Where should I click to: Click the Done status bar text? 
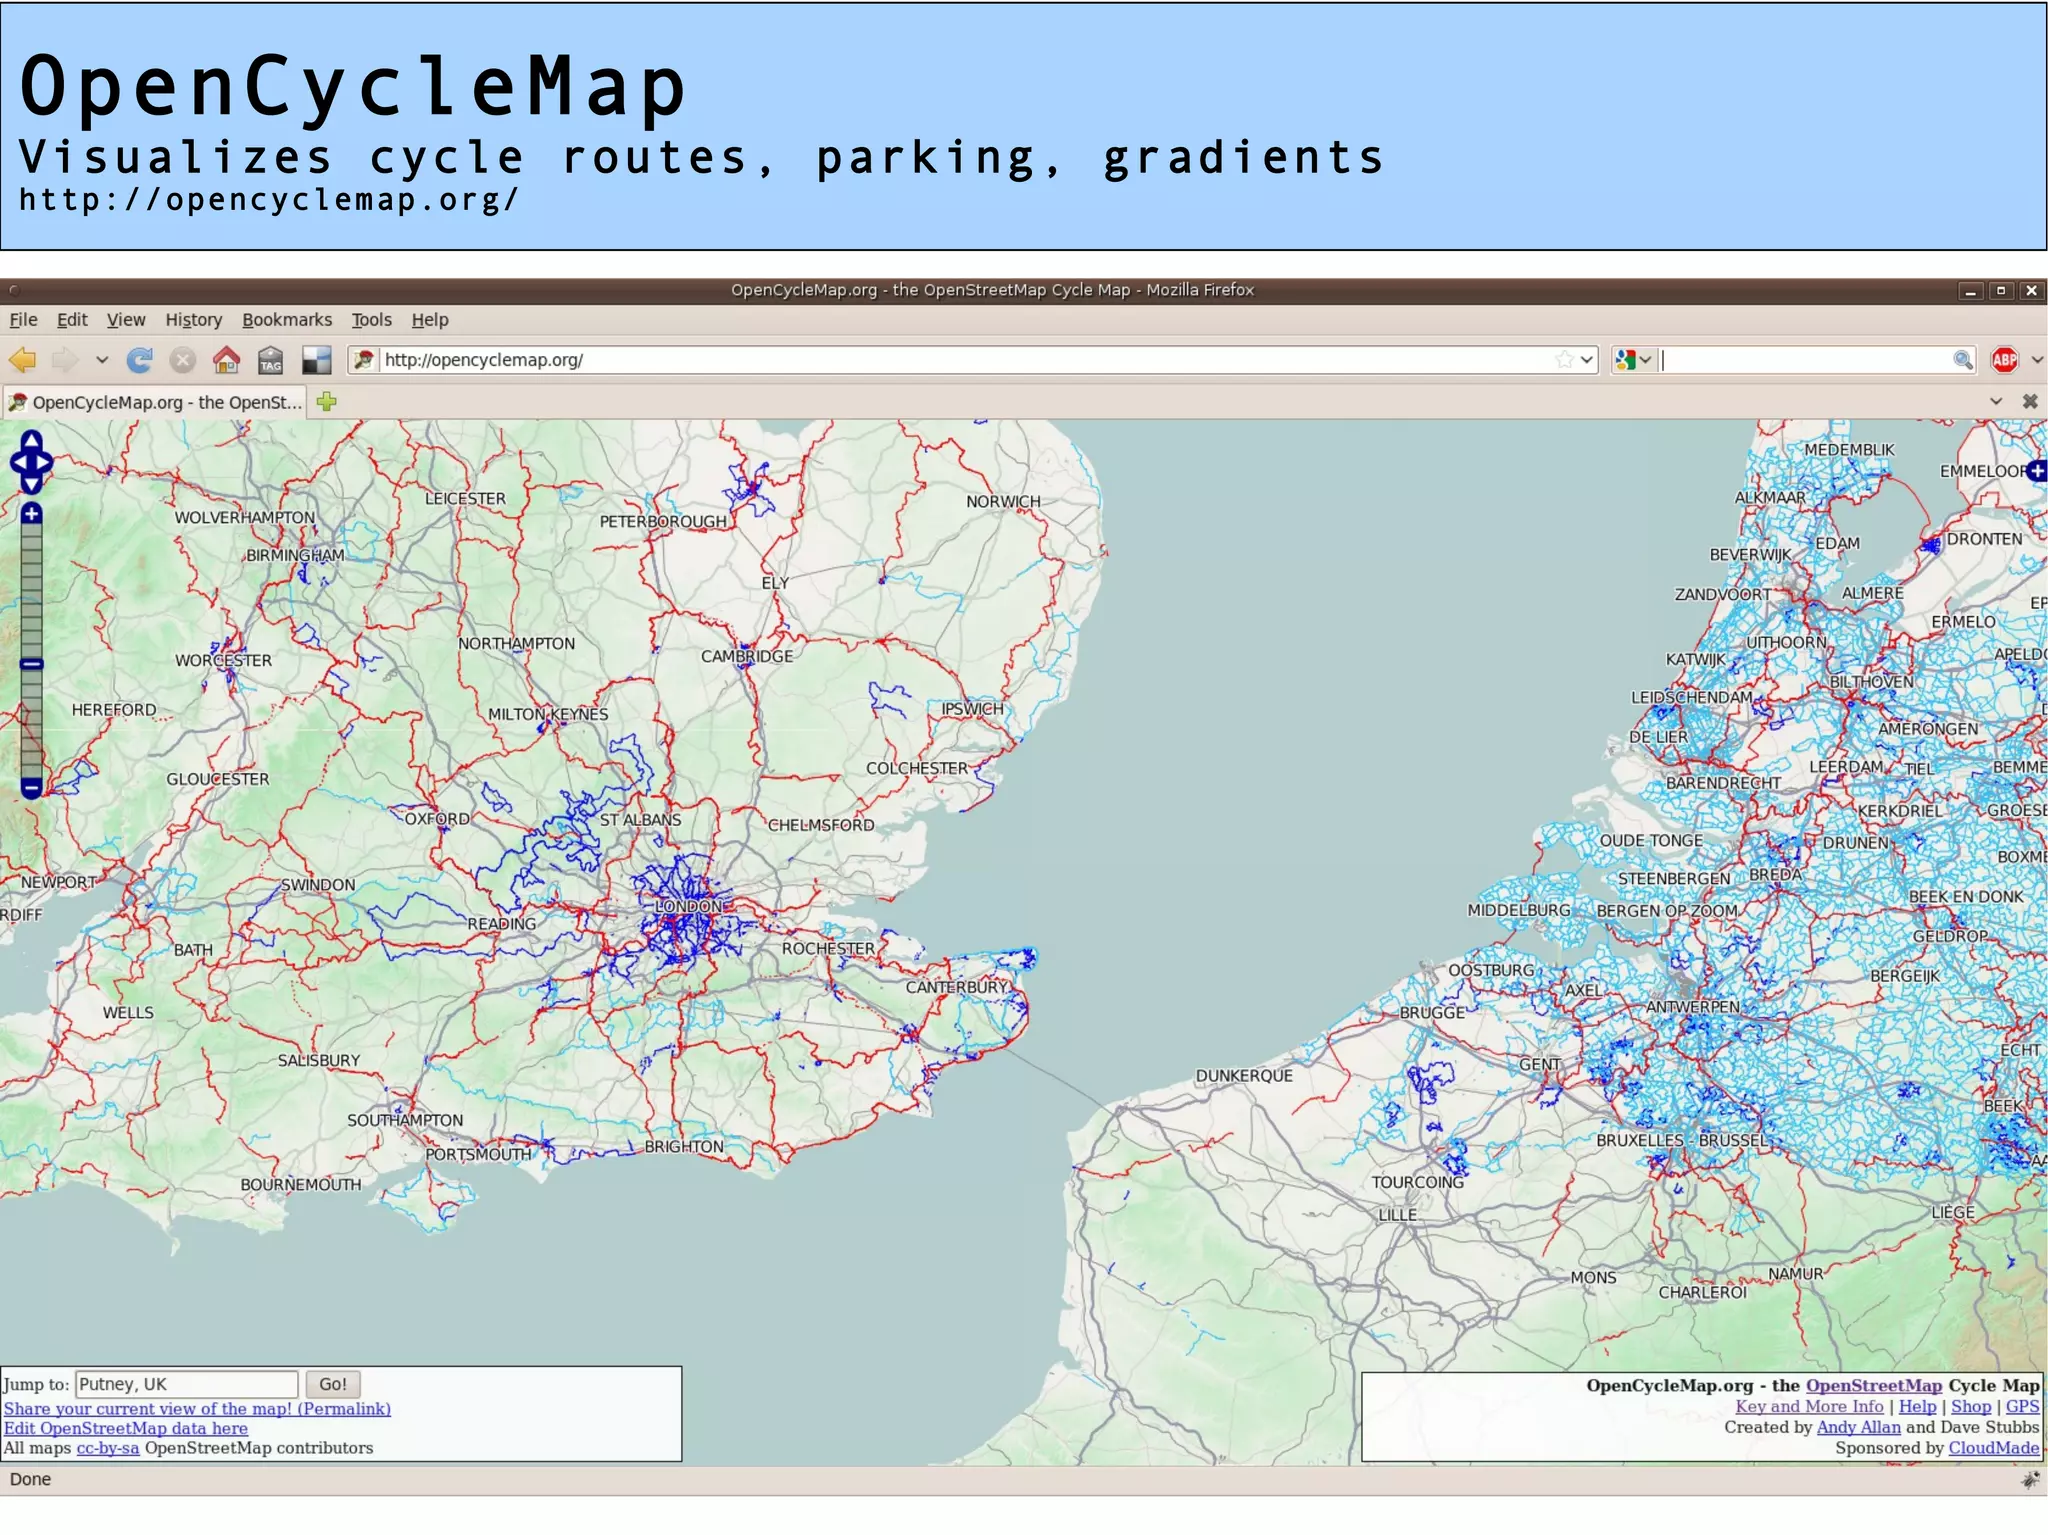30,1480
